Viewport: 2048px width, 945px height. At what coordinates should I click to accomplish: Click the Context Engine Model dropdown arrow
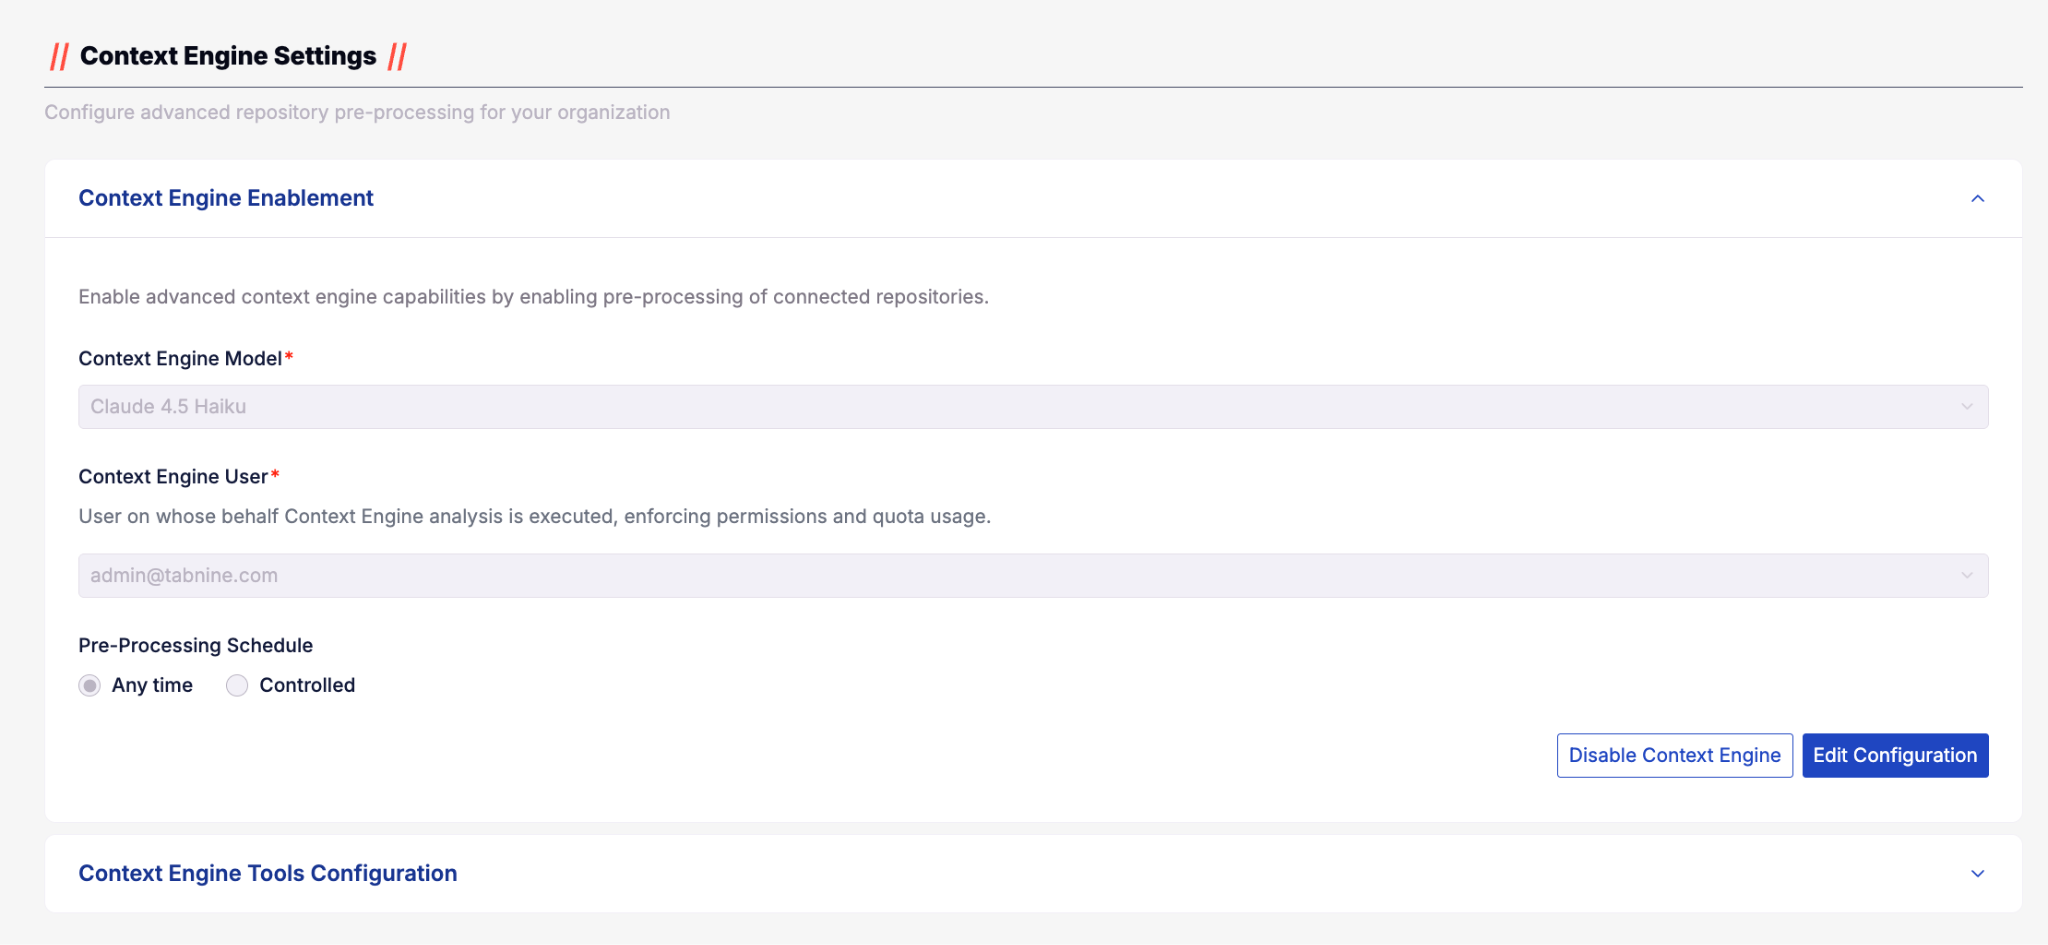click(x=1966, y=407)
